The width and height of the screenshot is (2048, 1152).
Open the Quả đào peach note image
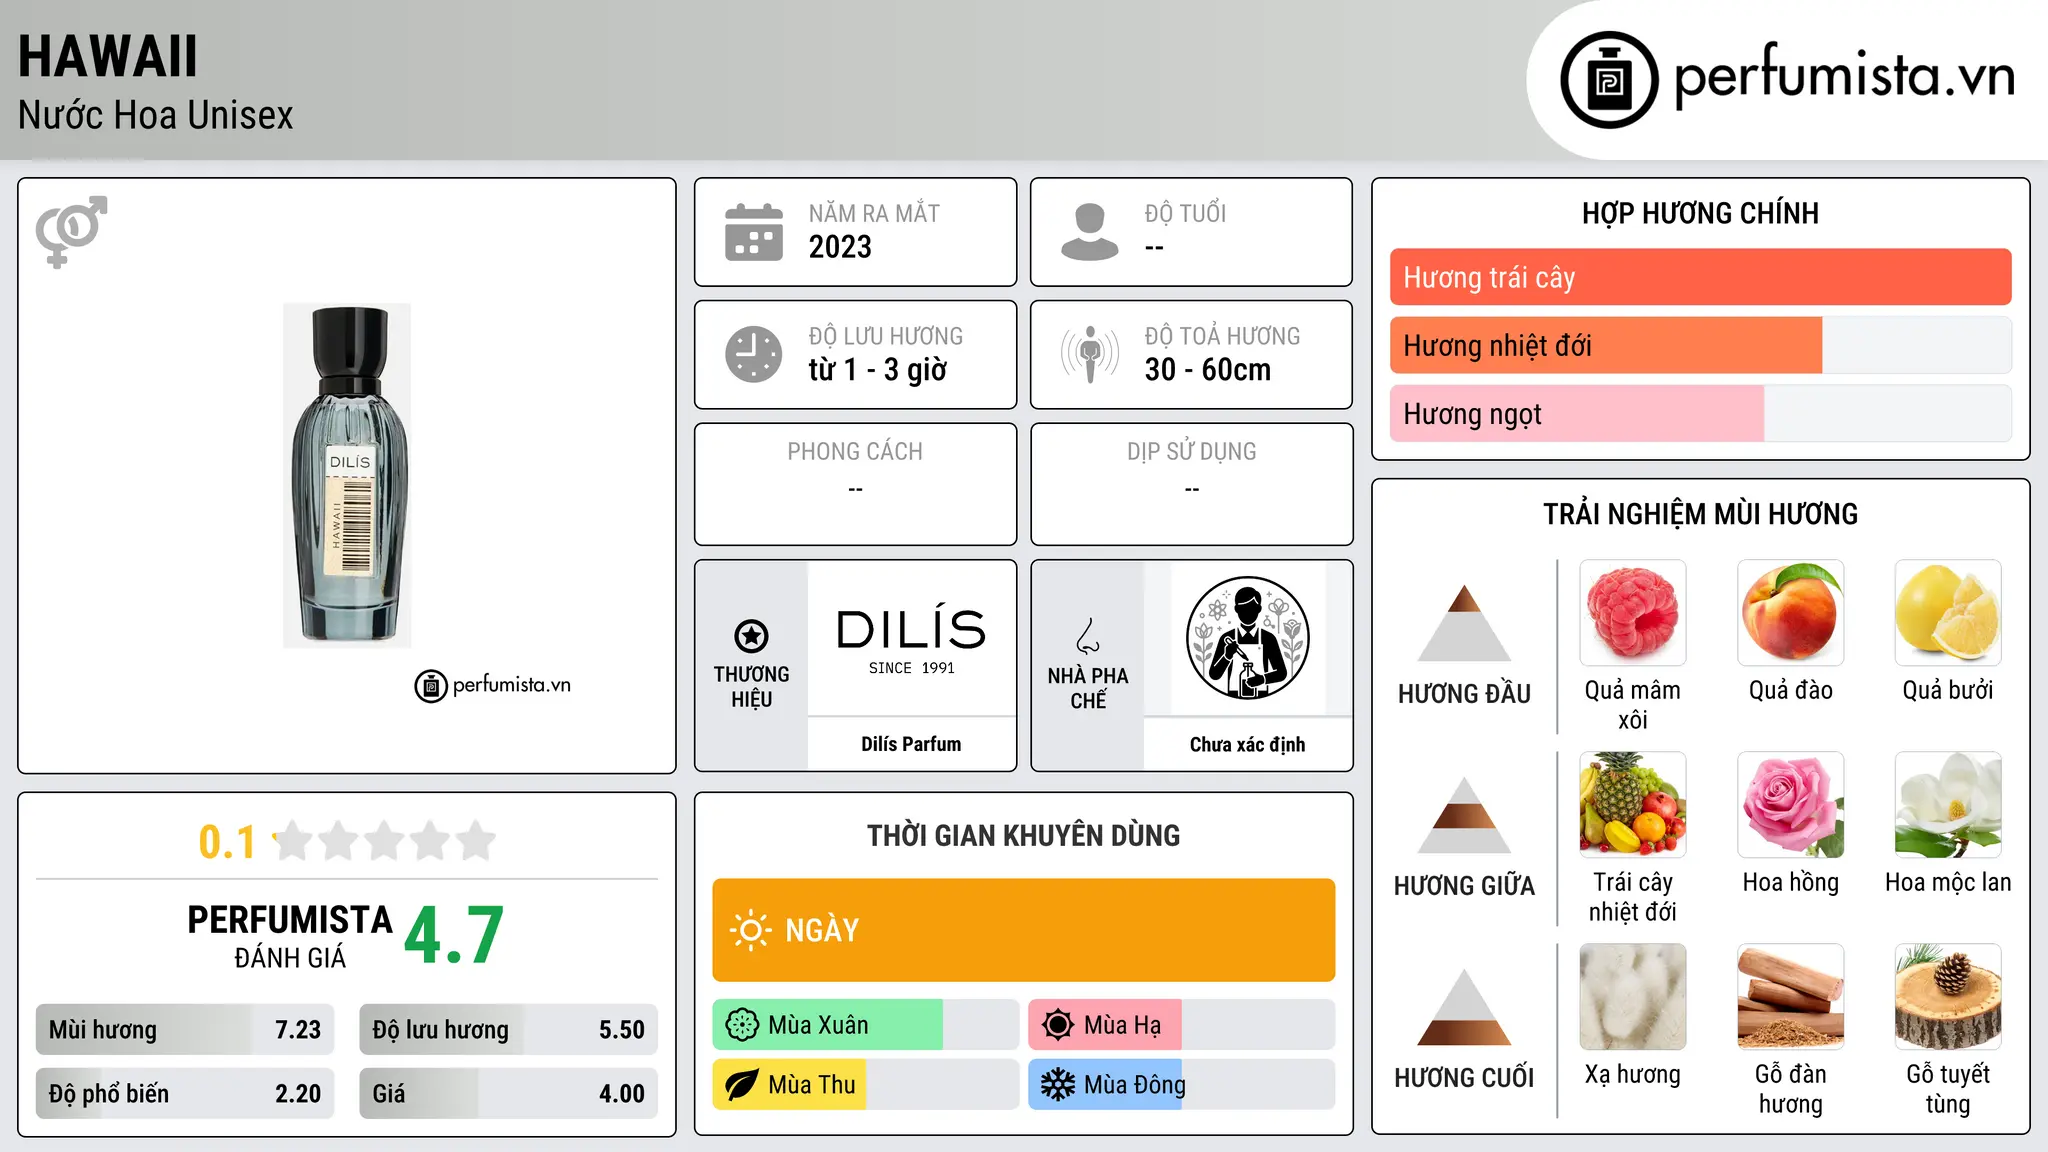(1791, 613)
